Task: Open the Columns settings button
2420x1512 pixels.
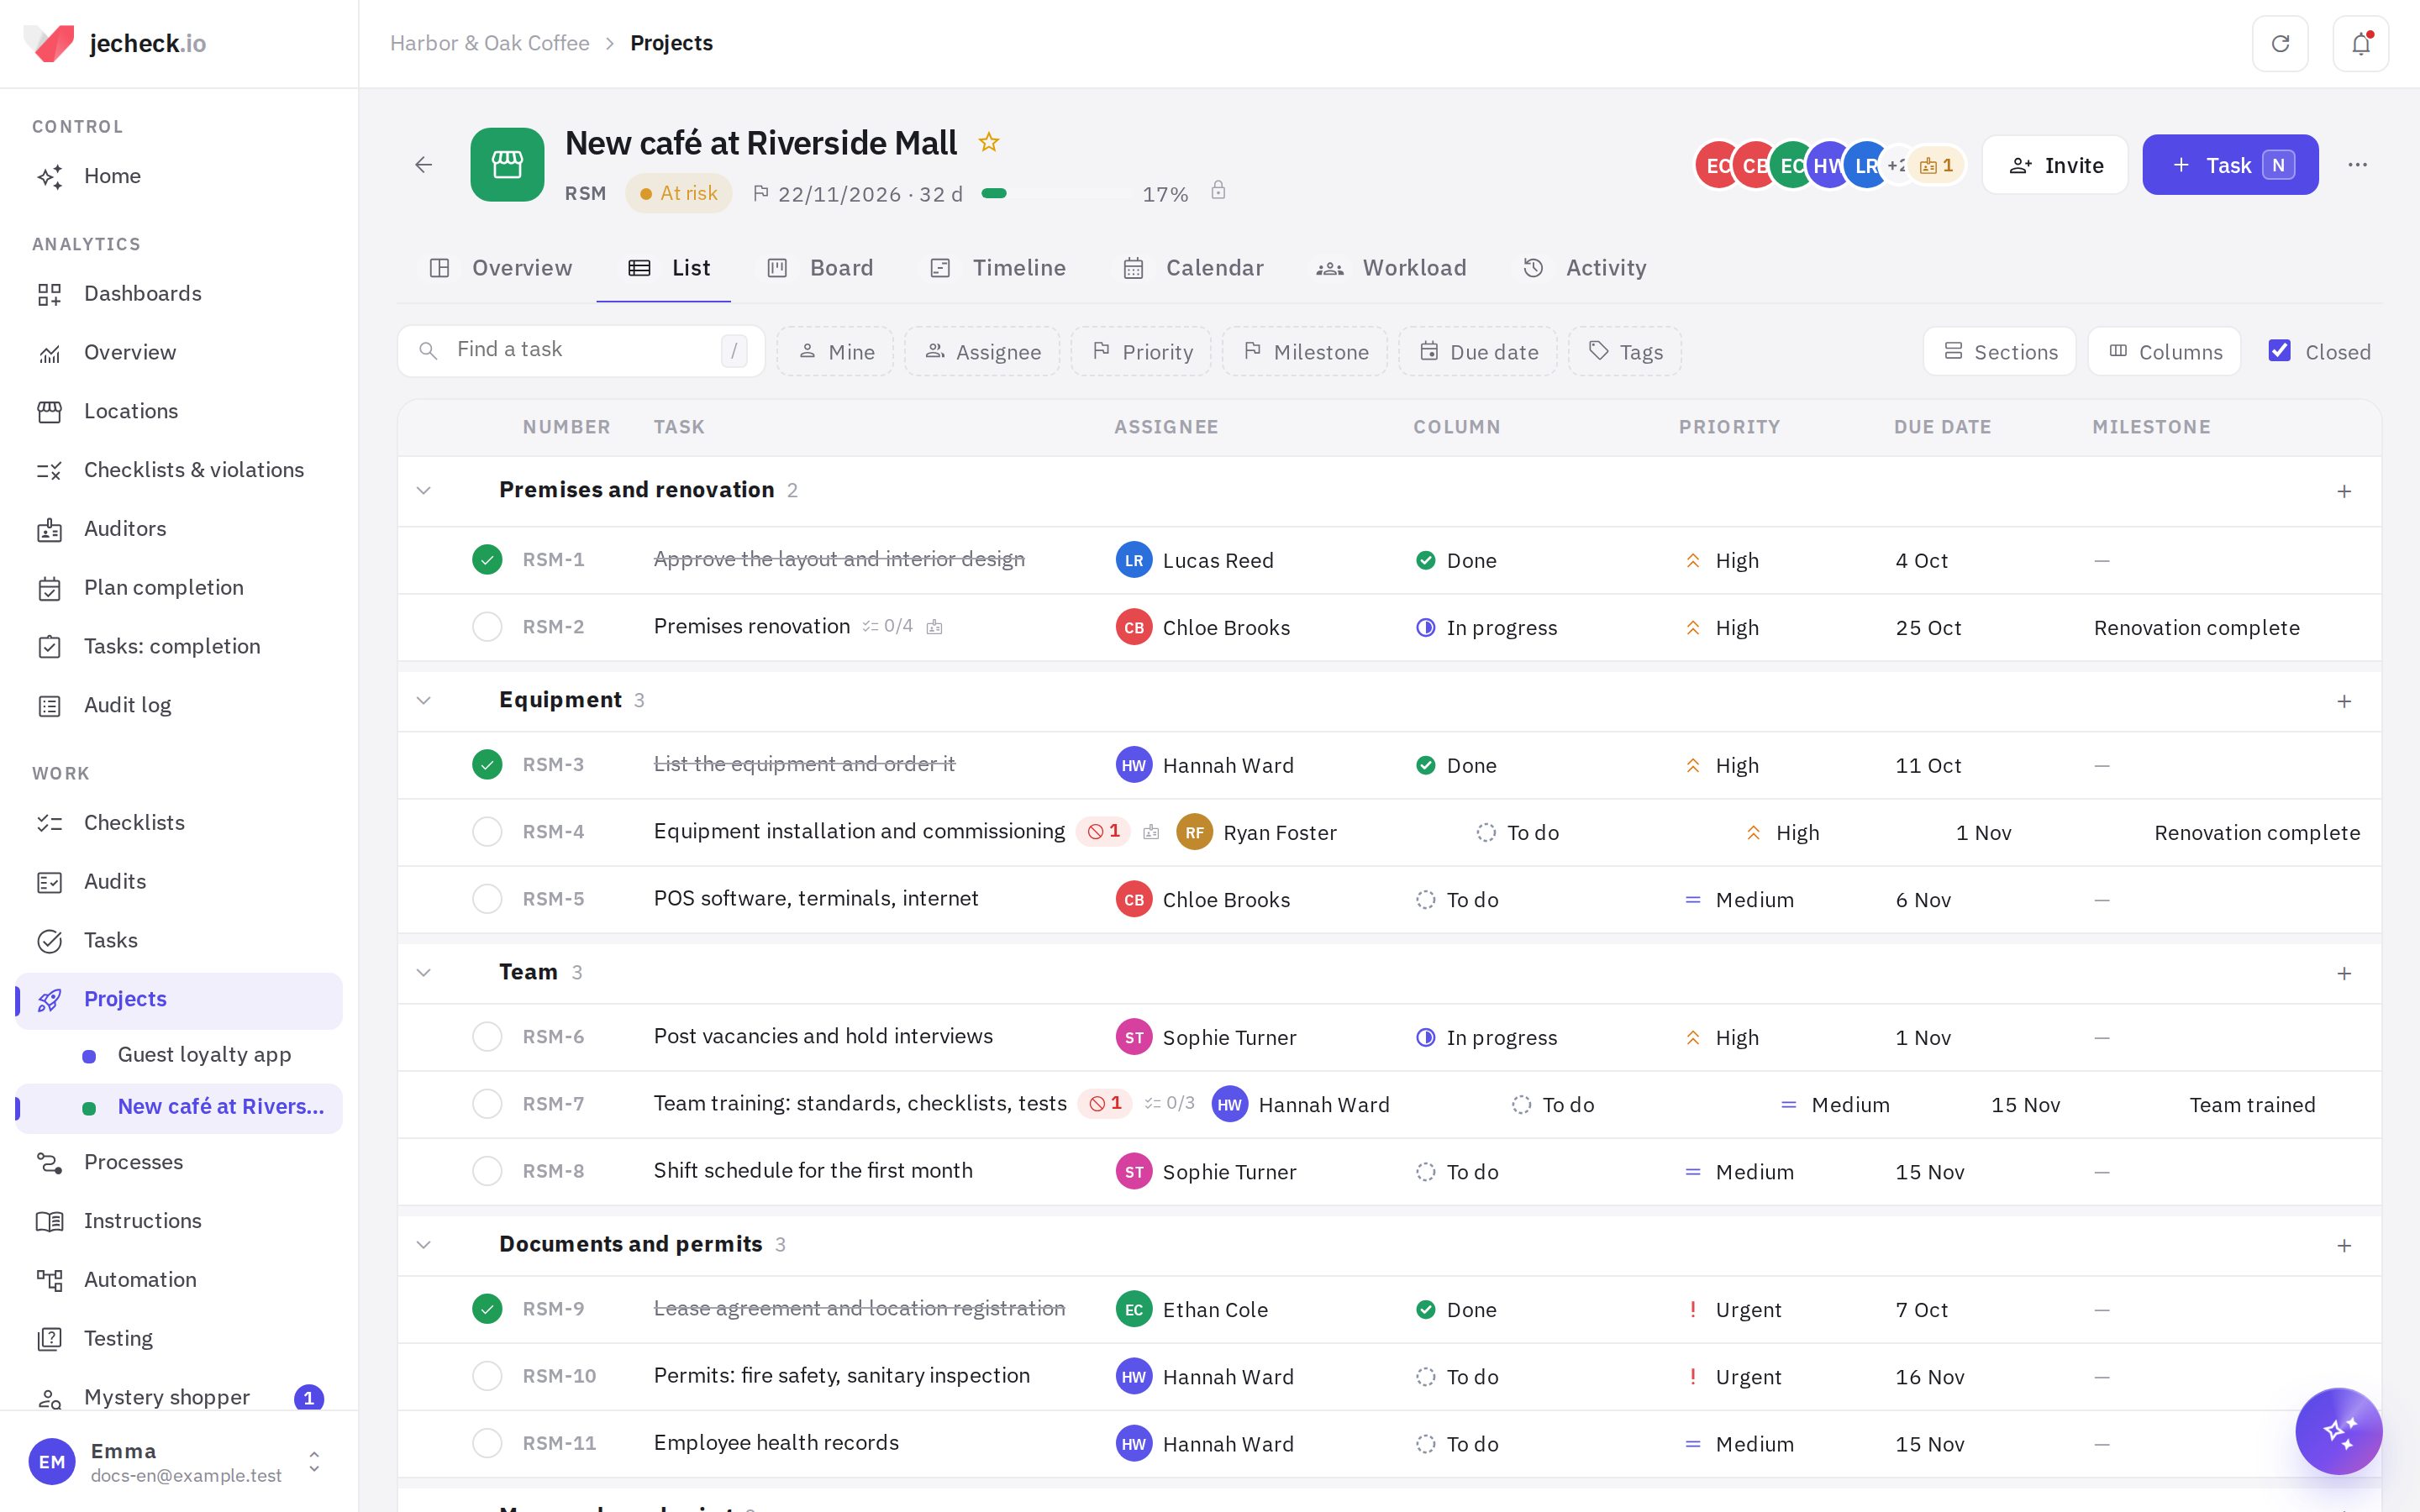Action: click(2164, 352)
